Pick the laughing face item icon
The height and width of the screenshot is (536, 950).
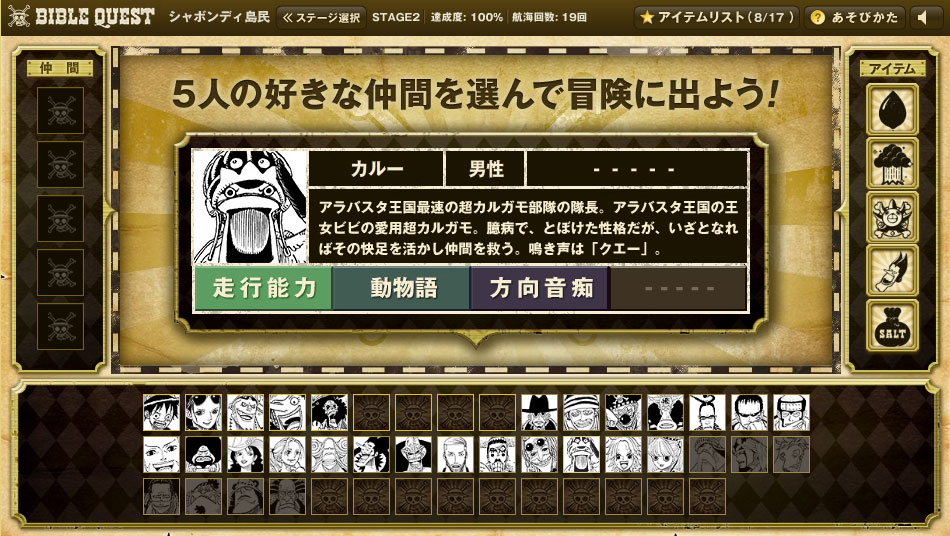pyautogui.click(x=892, y=271)
